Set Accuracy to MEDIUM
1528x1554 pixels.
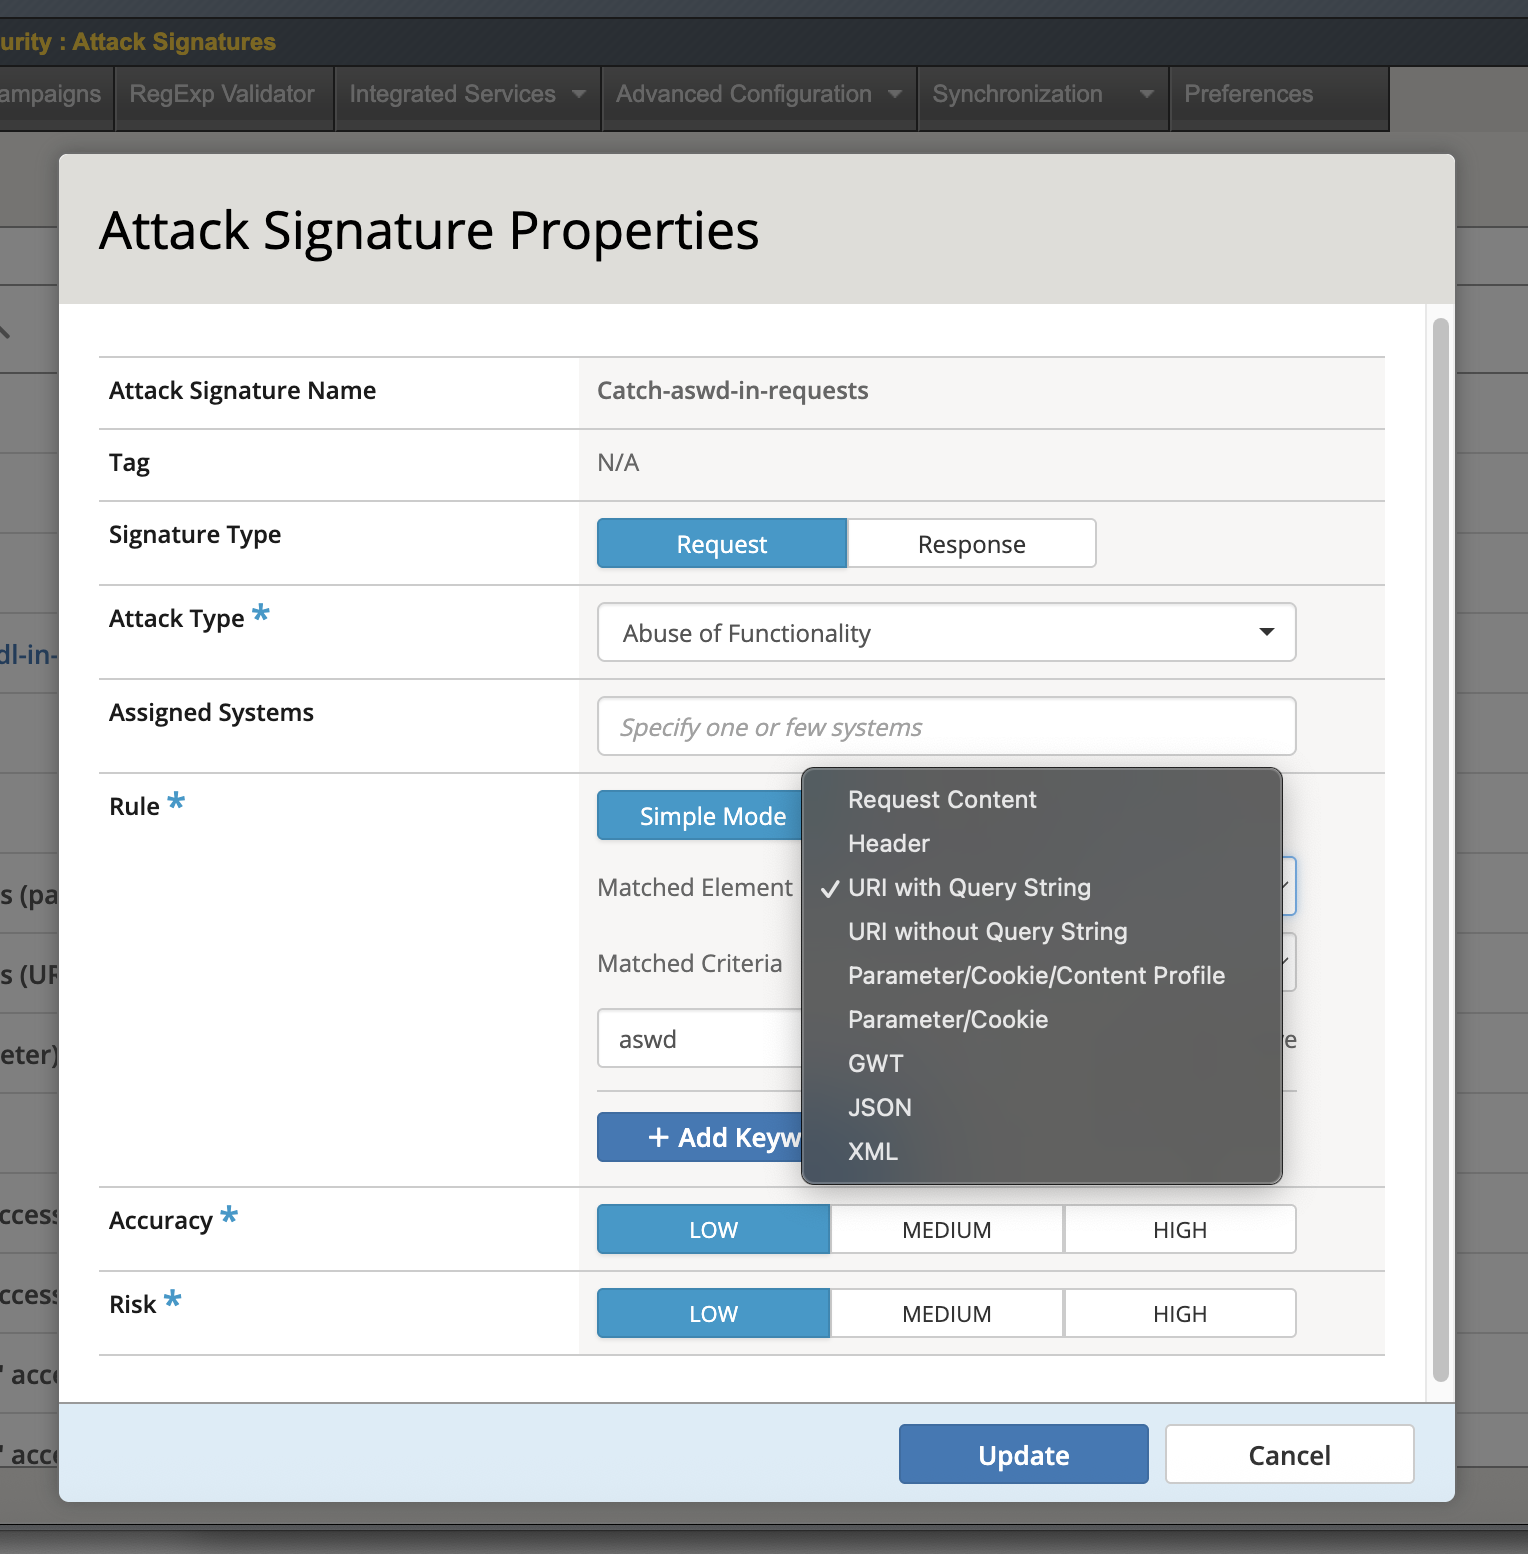pos(947,1229)
